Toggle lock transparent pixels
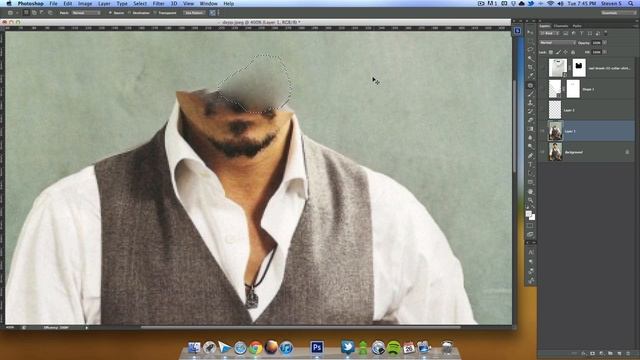 click(551, 52)
